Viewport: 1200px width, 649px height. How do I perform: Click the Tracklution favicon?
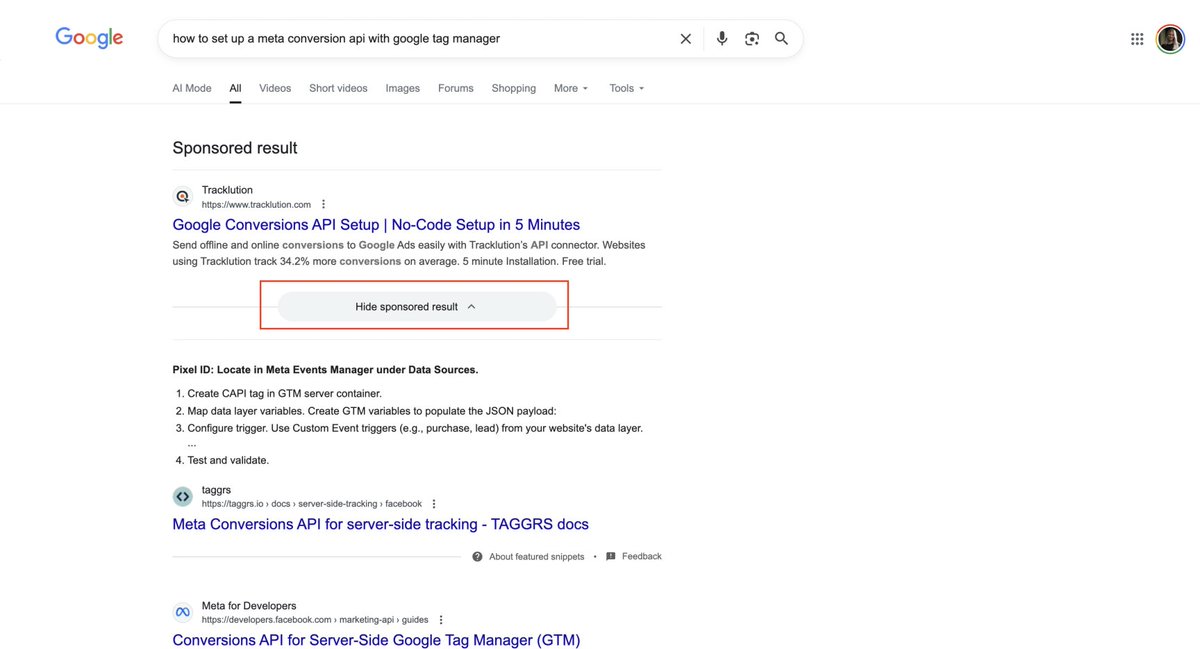182,197
